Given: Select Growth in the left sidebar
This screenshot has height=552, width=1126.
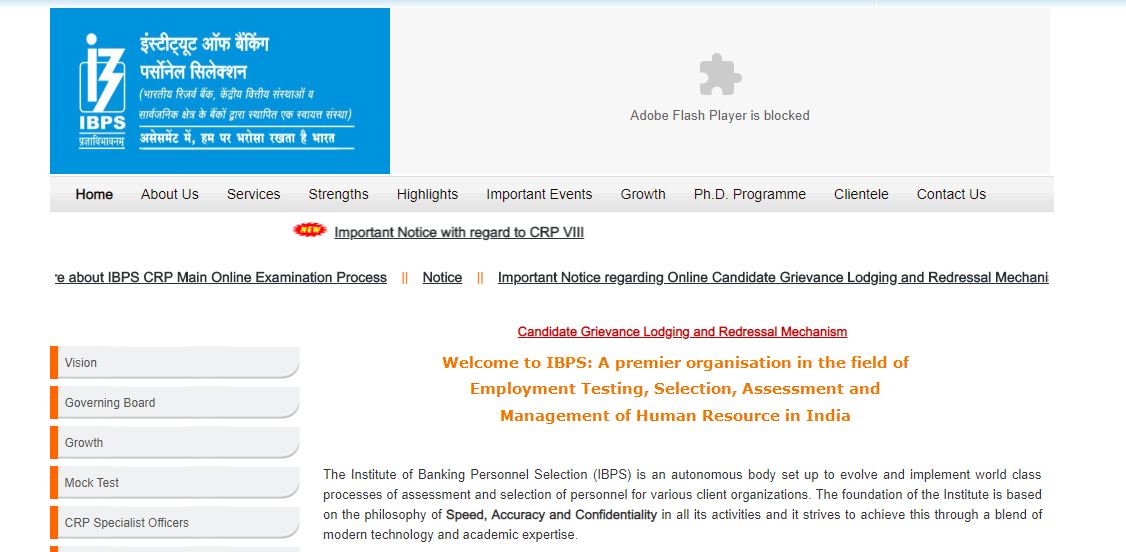Looking at the screenshot, I should pyautogui.click(x=175, y=443).
